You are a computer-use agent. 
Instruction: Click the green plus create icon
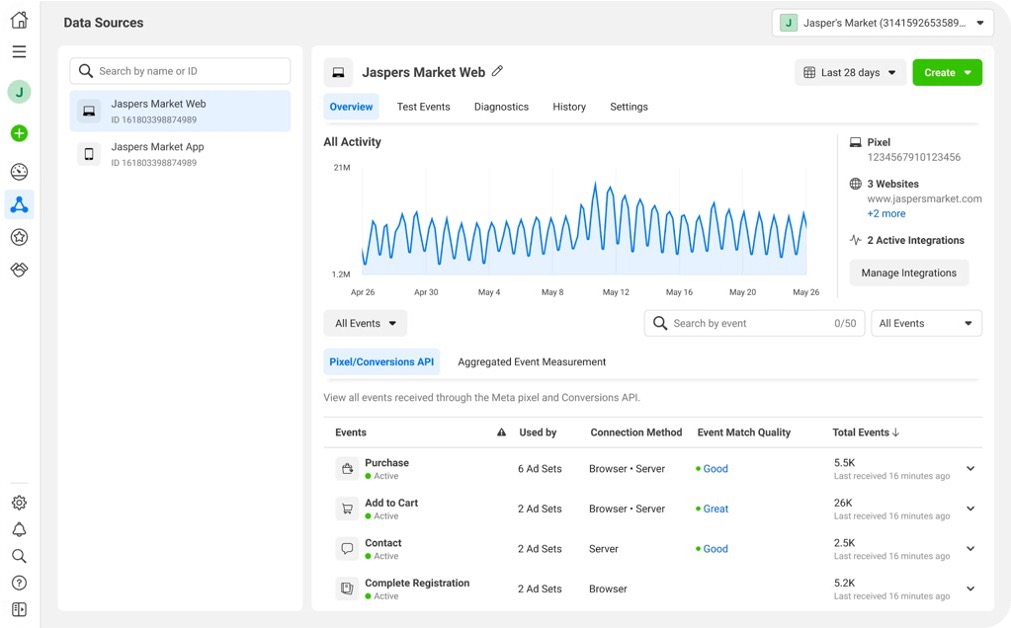pos(19,133)
